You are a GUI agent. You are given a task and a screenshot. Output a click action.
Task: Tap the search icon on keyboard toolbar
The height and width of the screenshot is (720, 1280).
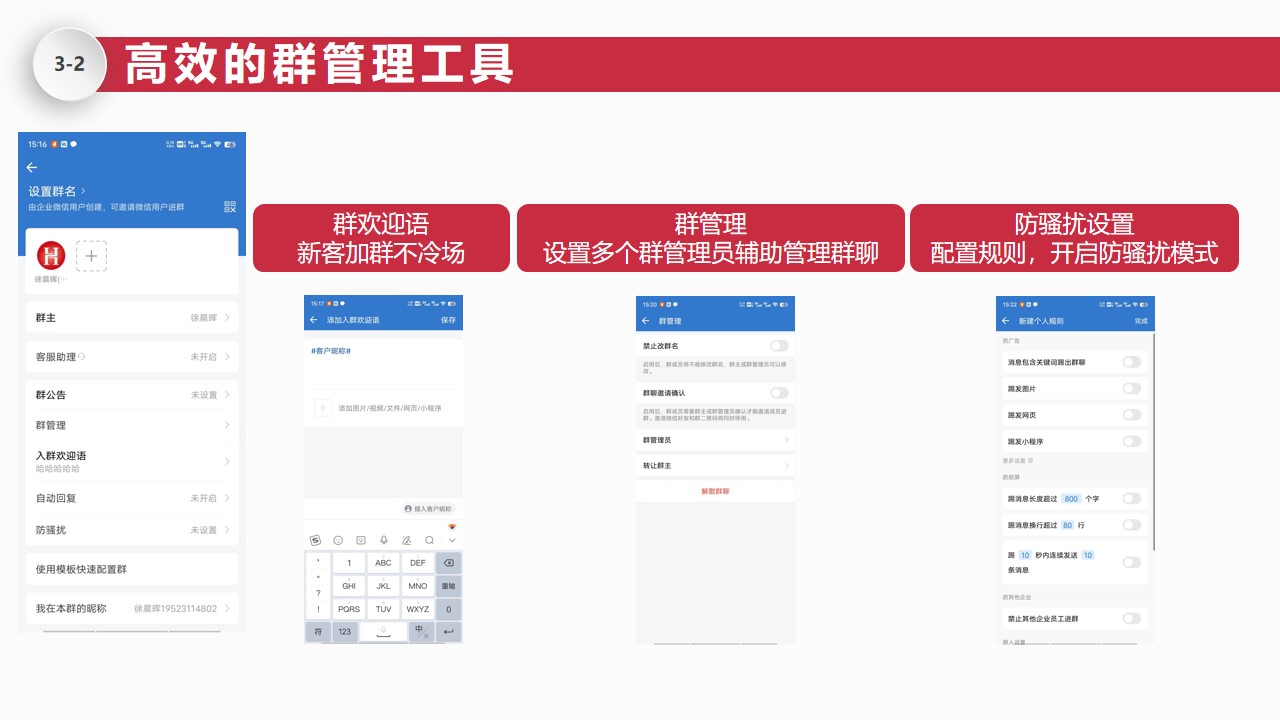[x=429, y=540]
